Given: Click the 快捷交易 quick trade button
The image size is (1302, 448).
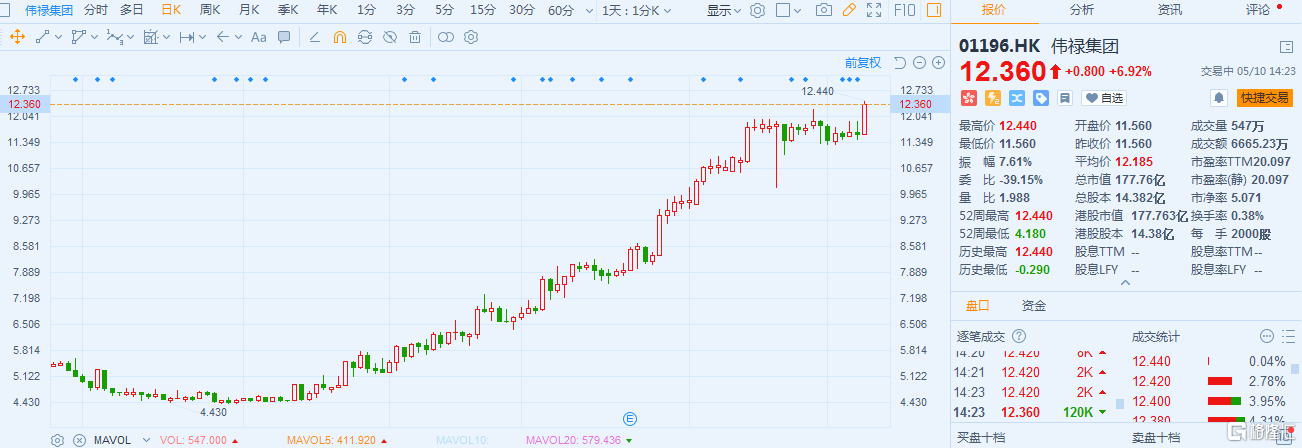Looking at the screenshot, I should 1264,97.
